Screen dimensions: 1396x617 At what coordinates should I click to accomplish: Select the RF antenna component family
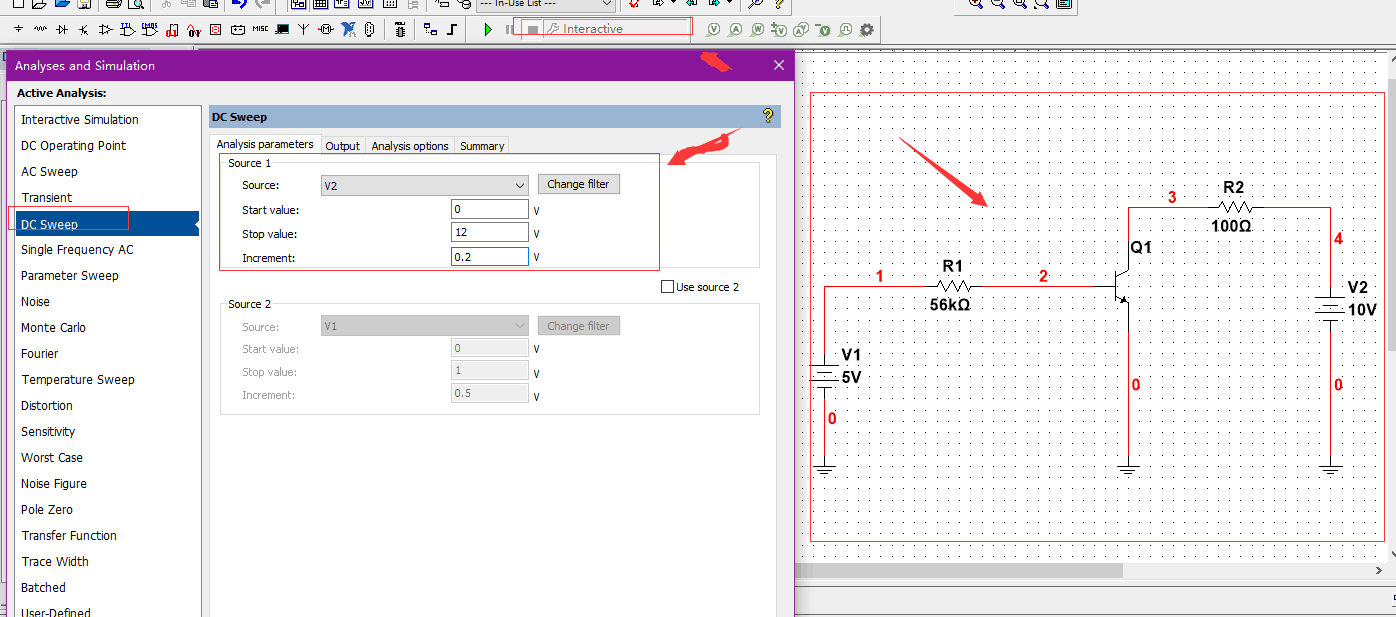pyautogui.click(x=304, y=29)
